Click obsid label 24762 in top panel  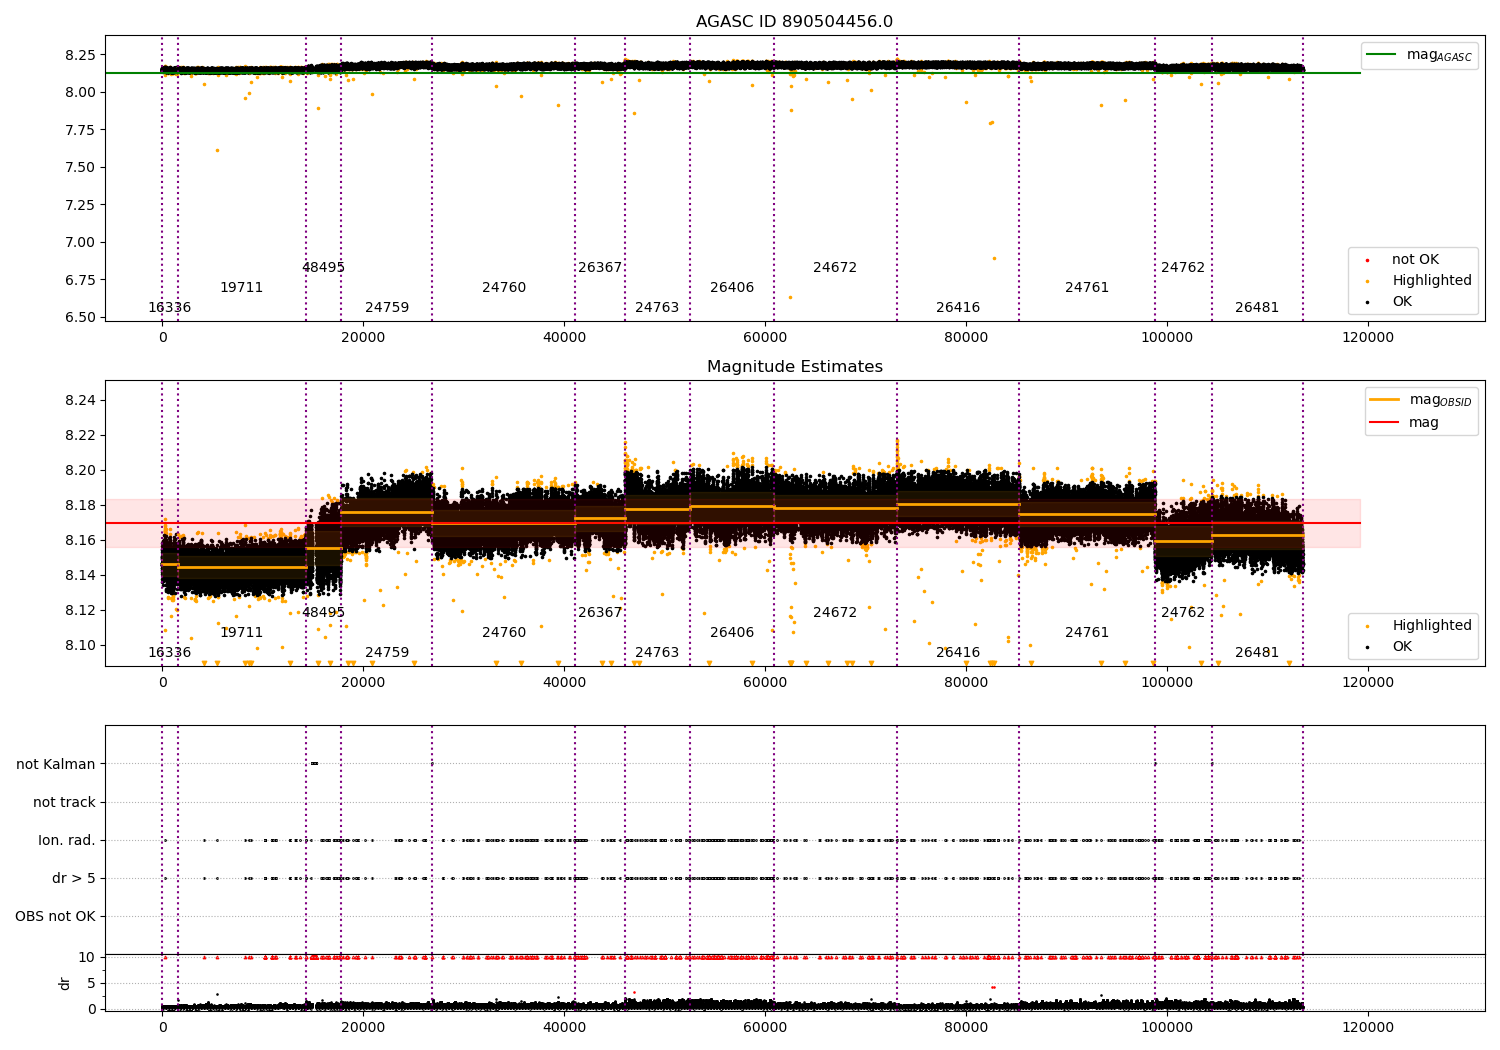coord(1183,268)
